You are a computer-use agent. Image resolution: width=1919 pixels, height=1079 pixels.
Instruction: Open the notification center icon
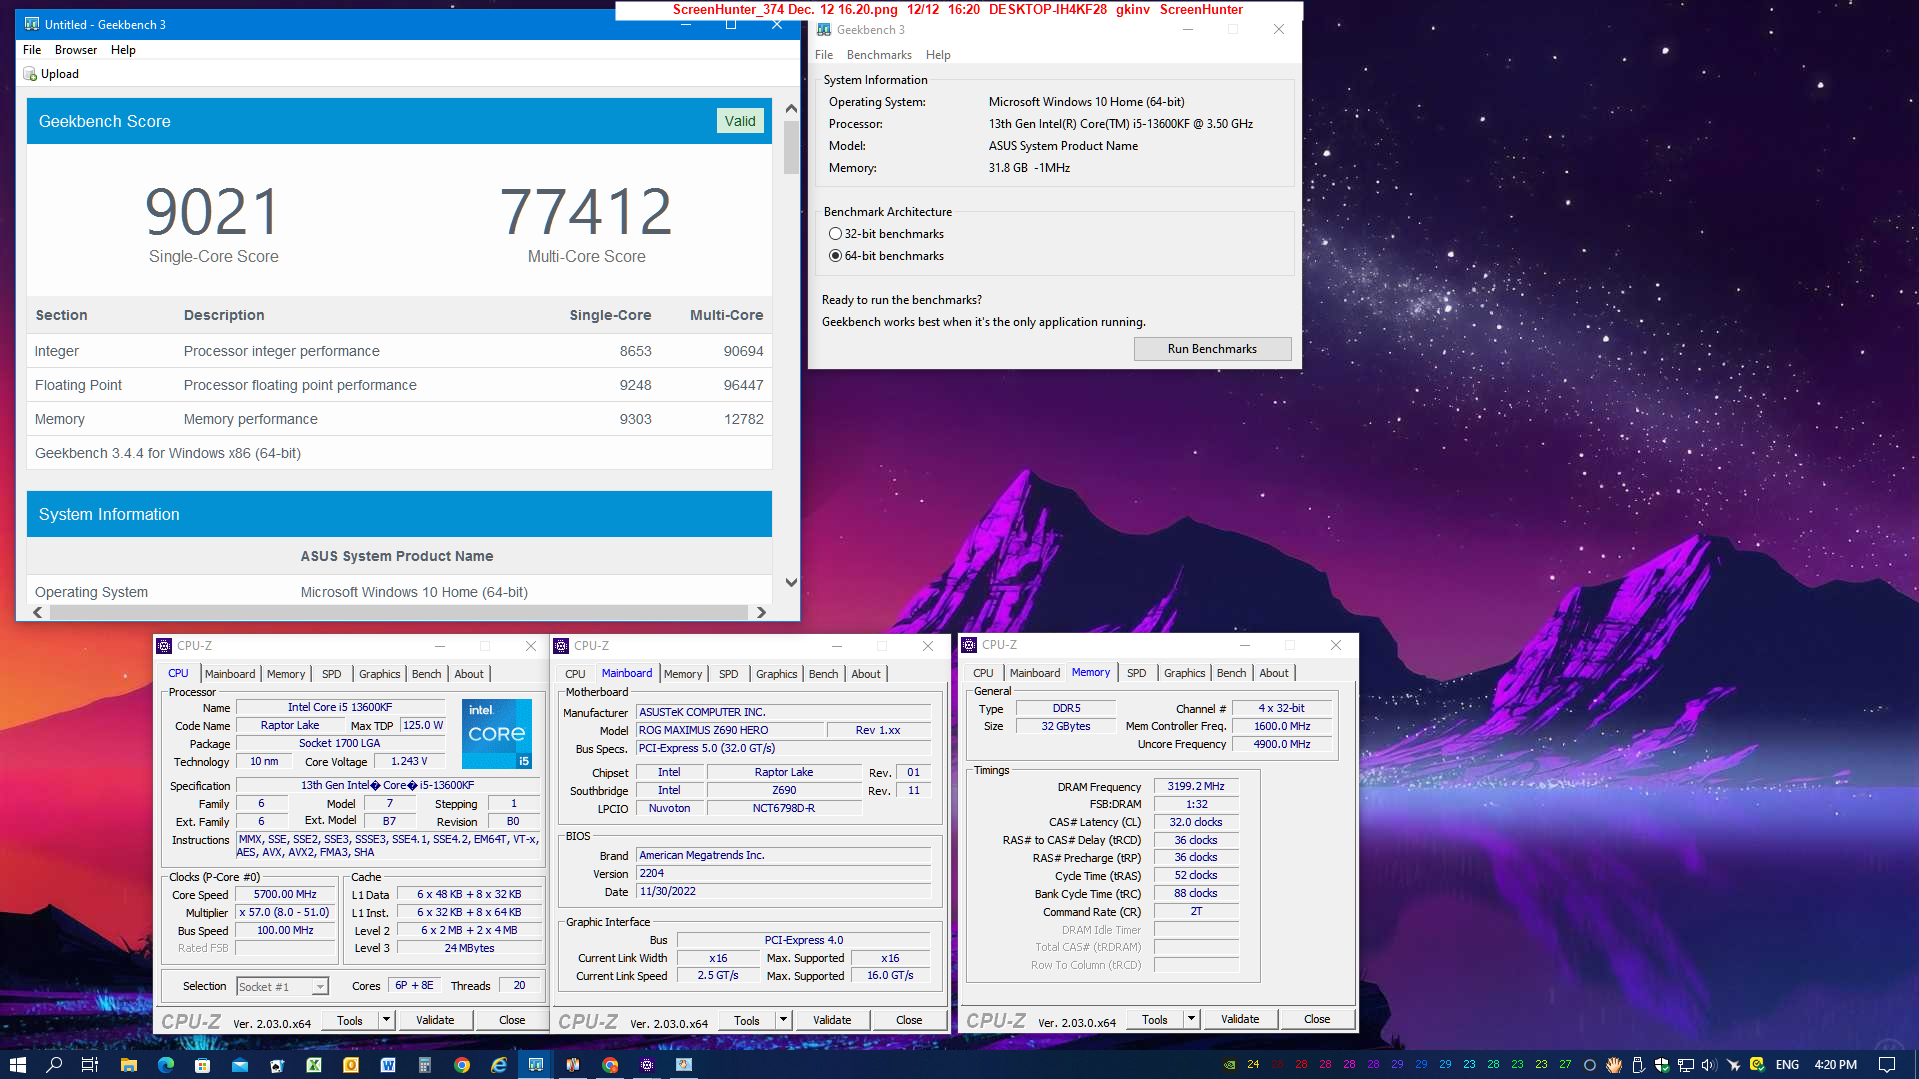coord(1887,1065)
